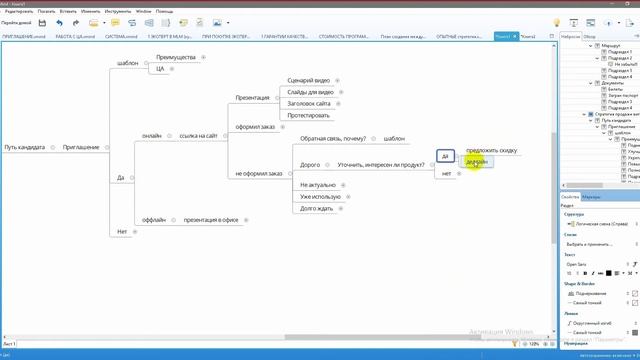Switch to the Маркеры panel tab
The width and height of the screenshot is (640, 360).
591,197
